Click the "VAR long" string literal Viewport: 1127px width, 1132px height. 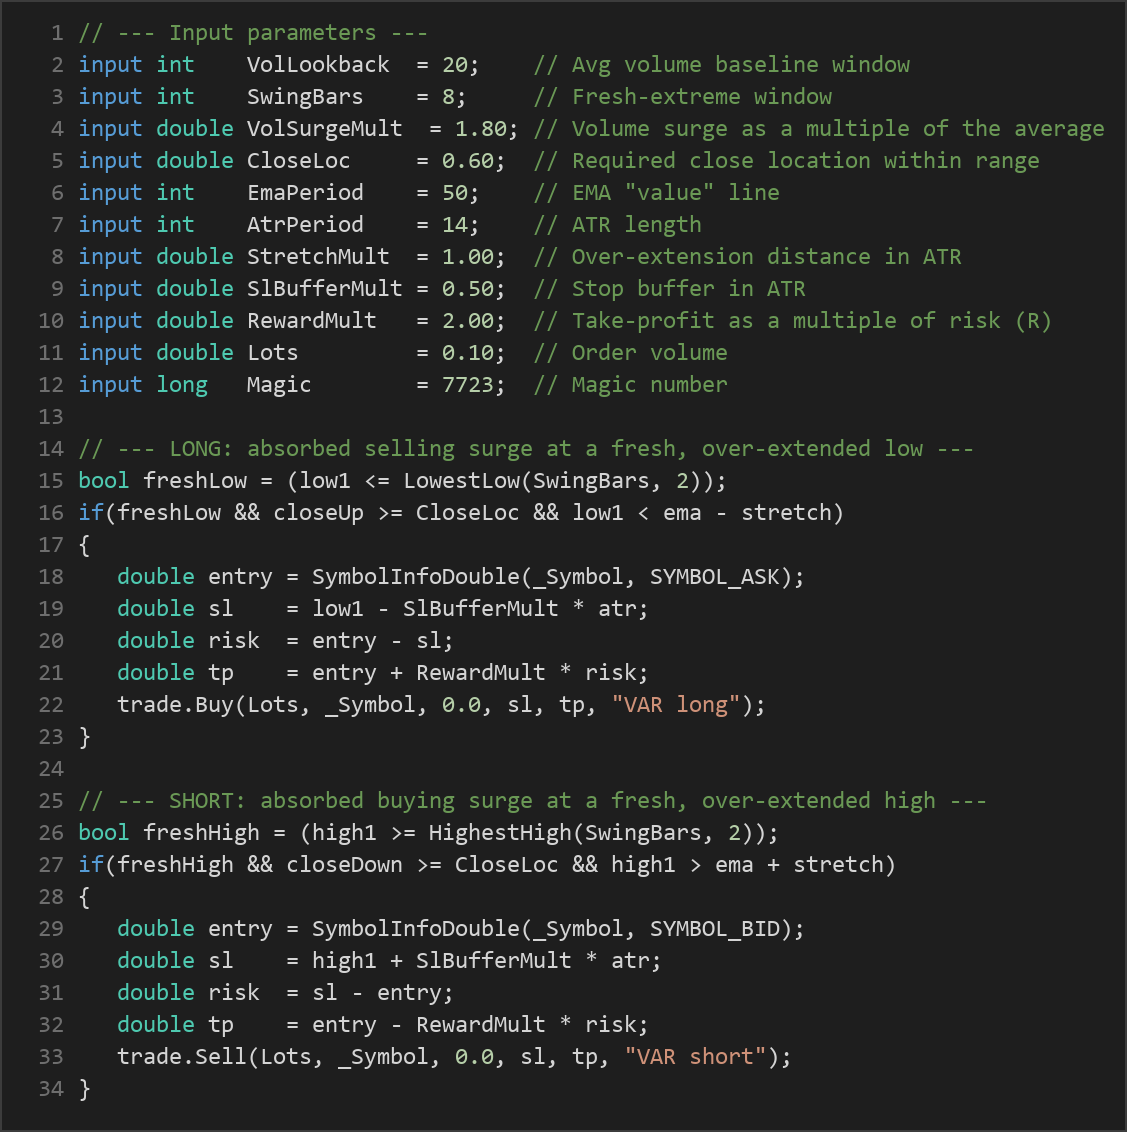(x=676, y=705)
